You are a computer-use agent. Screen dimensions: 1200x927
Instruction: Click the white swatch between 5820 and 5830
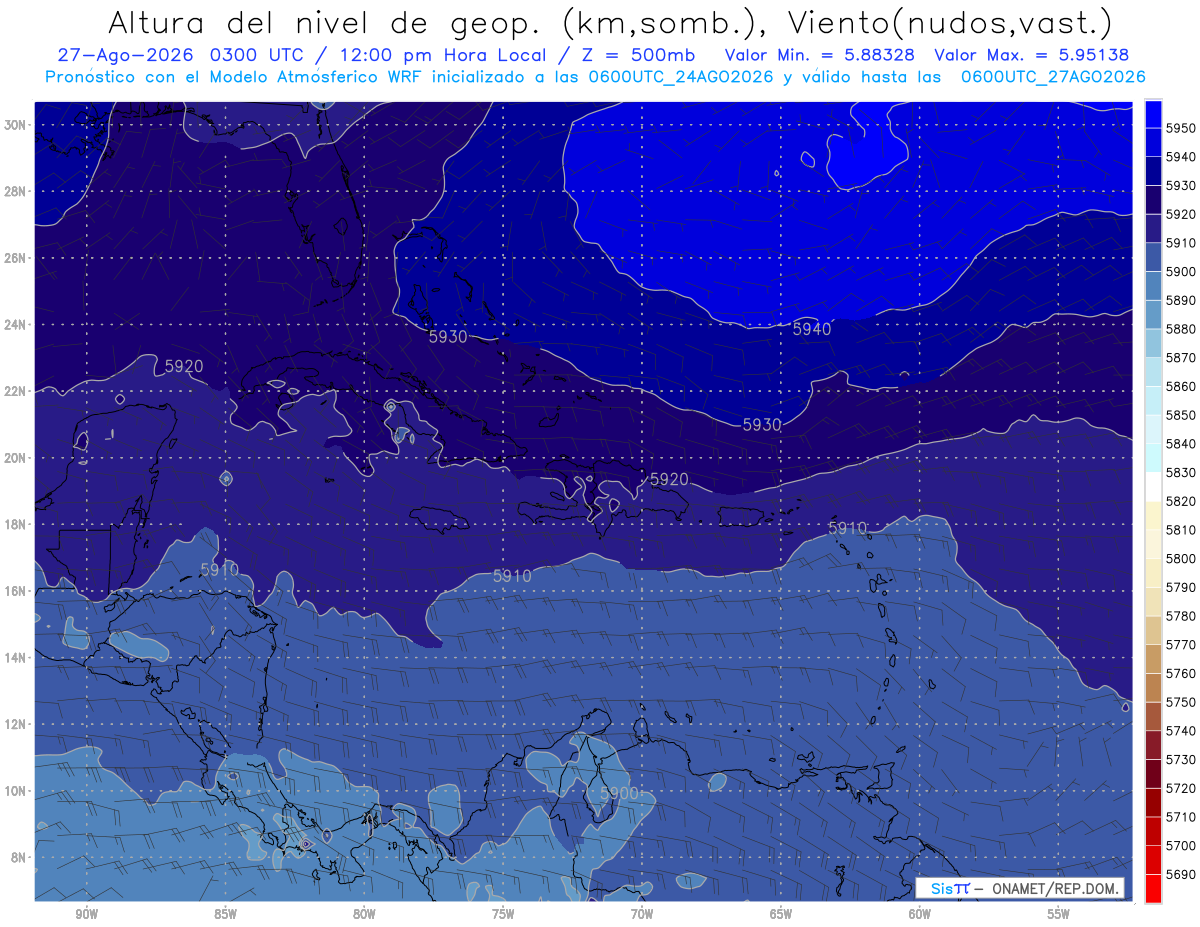pyautogui.click(x=1153, y=487)
